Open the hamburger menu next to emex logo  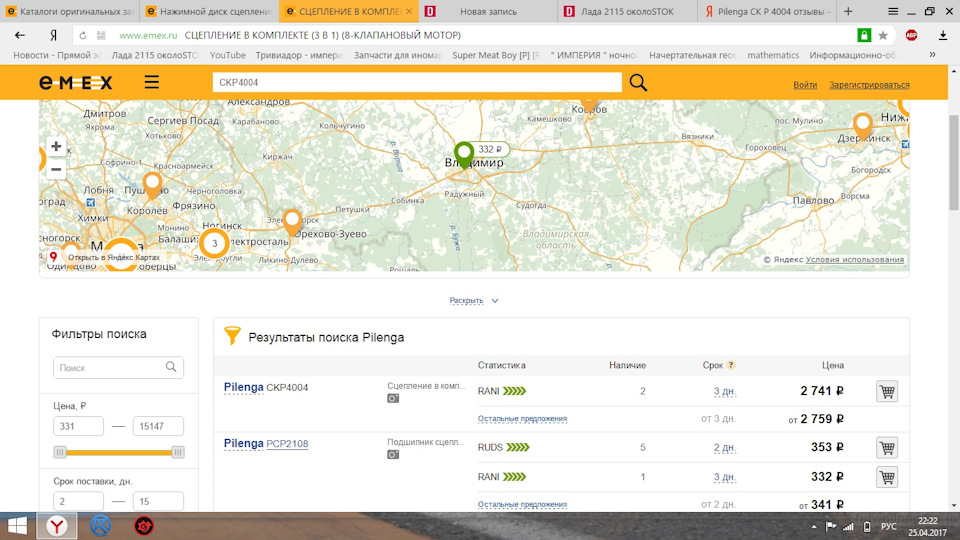tap(152, 82)
